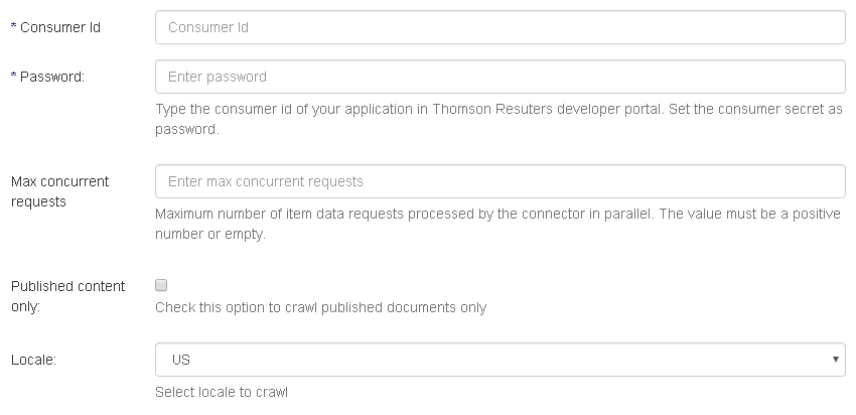Image resolution: width=856 pixels, height=415 pixels.
Task: Click the required asterisk beside Consumer Id
Action: pyautogui.click(x=13, y=27)
